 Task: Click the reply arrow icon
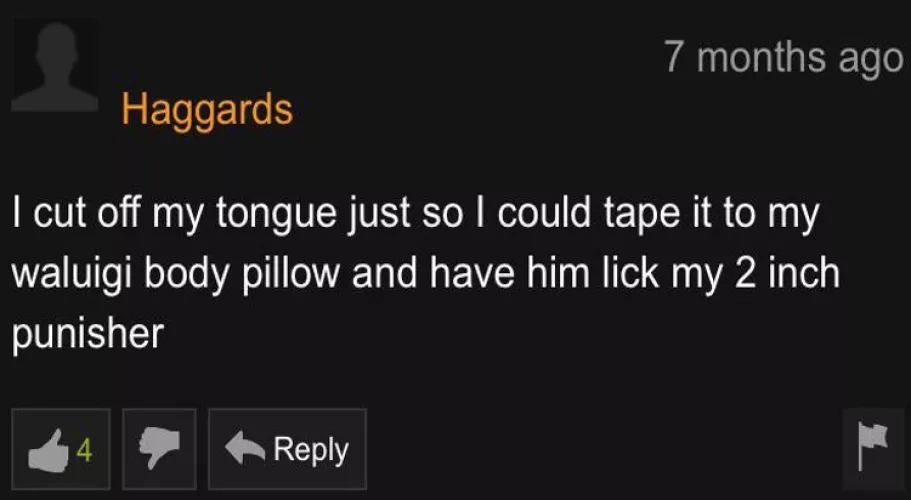[x=245, y=449]
